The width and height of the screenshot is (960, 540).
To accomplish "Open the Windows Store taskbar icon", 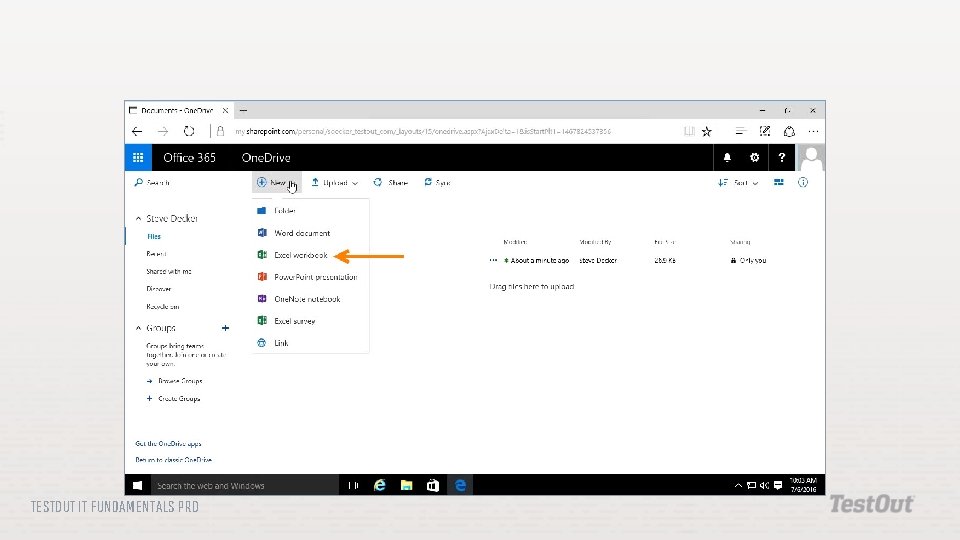I will coord(433,486).
